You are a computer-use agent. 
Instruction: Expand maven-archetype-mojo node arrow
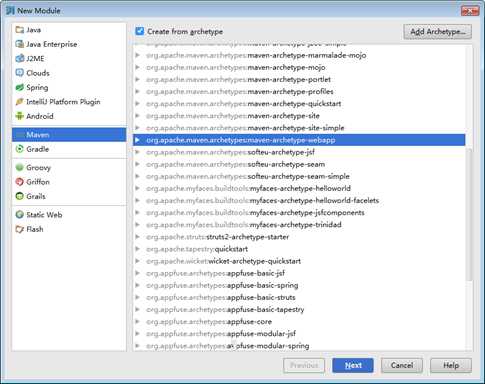coord(137,67)
